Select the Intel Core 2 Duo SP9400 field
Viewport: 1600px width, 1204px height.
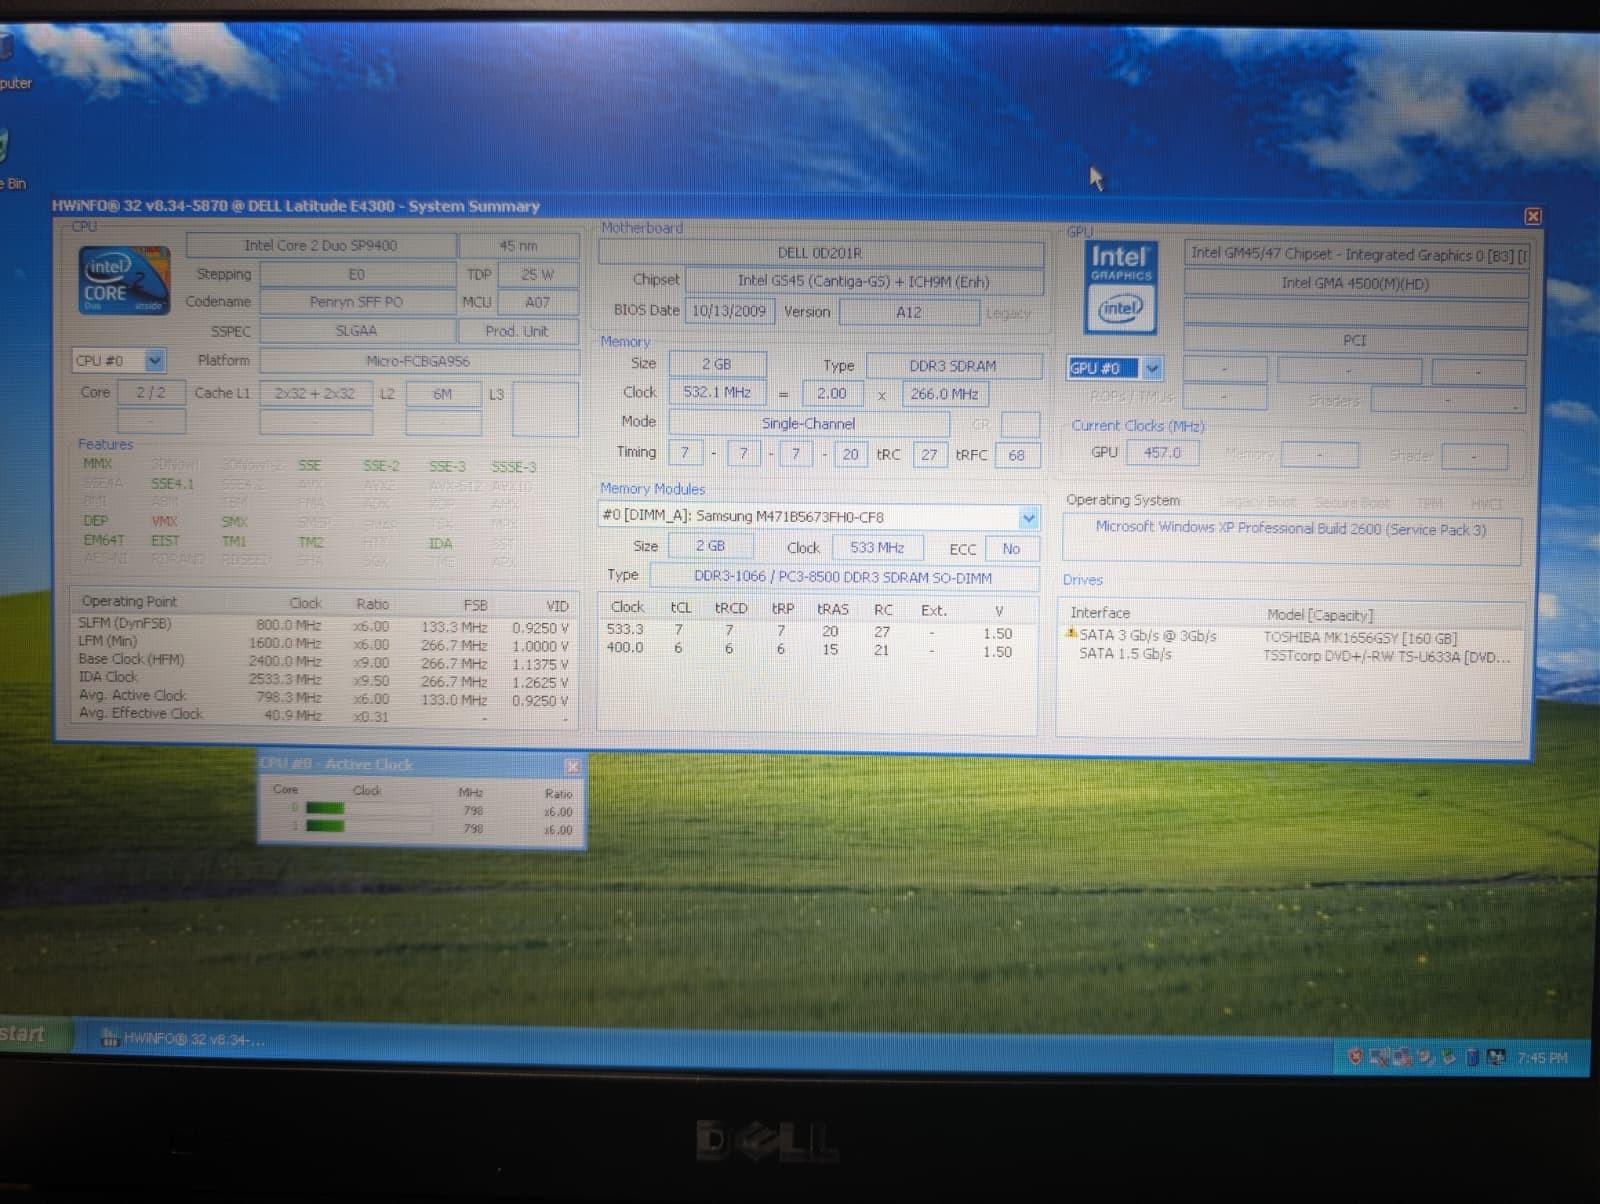321,245
